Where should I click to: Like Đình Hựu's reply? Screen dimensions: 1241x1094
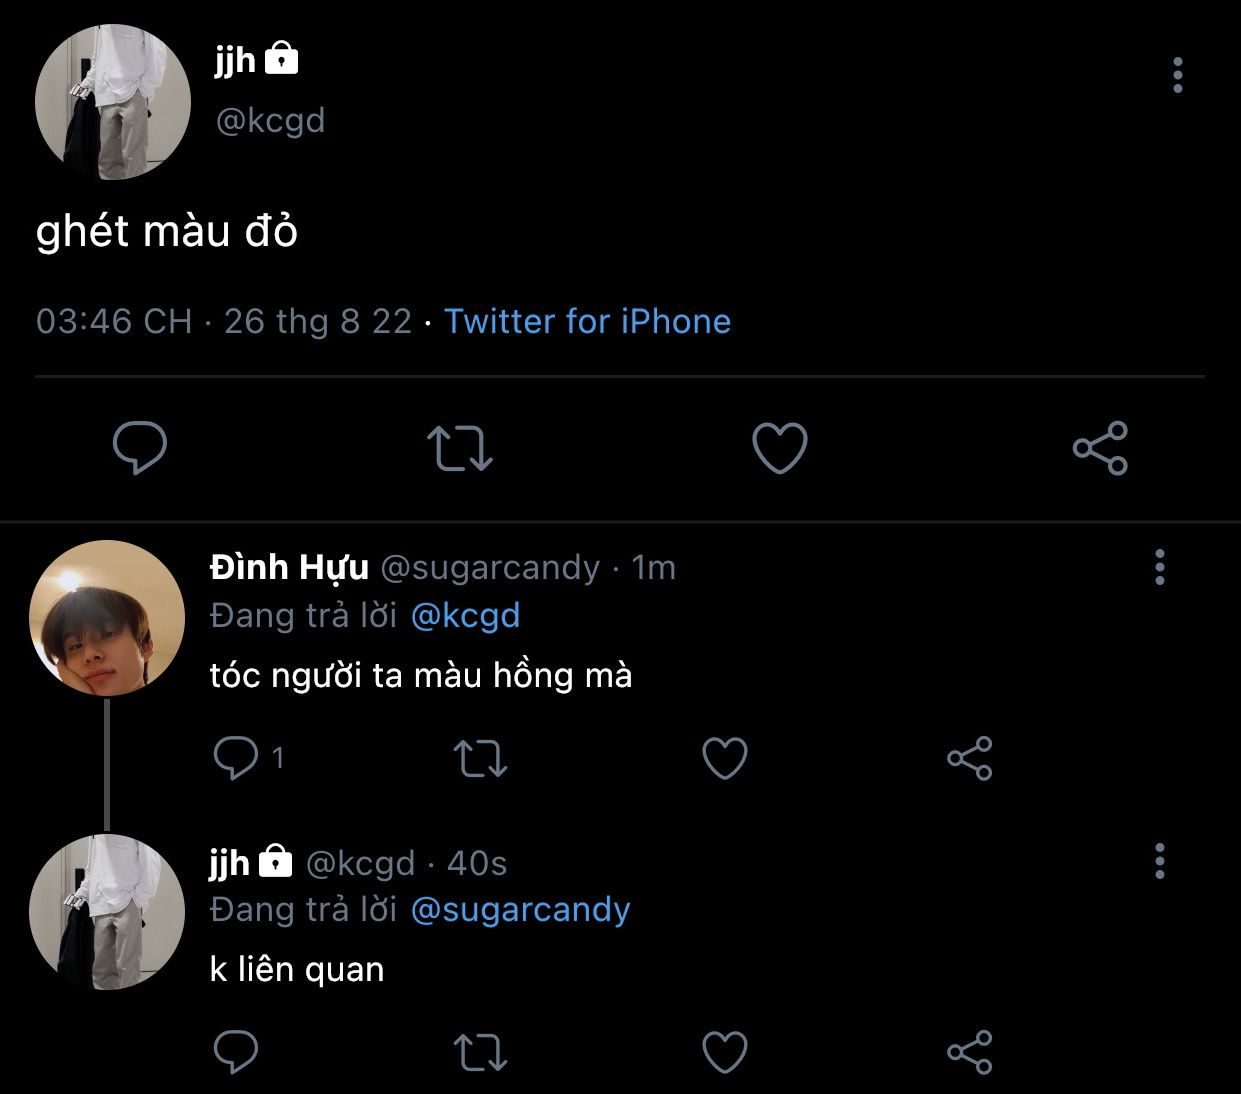725,758
